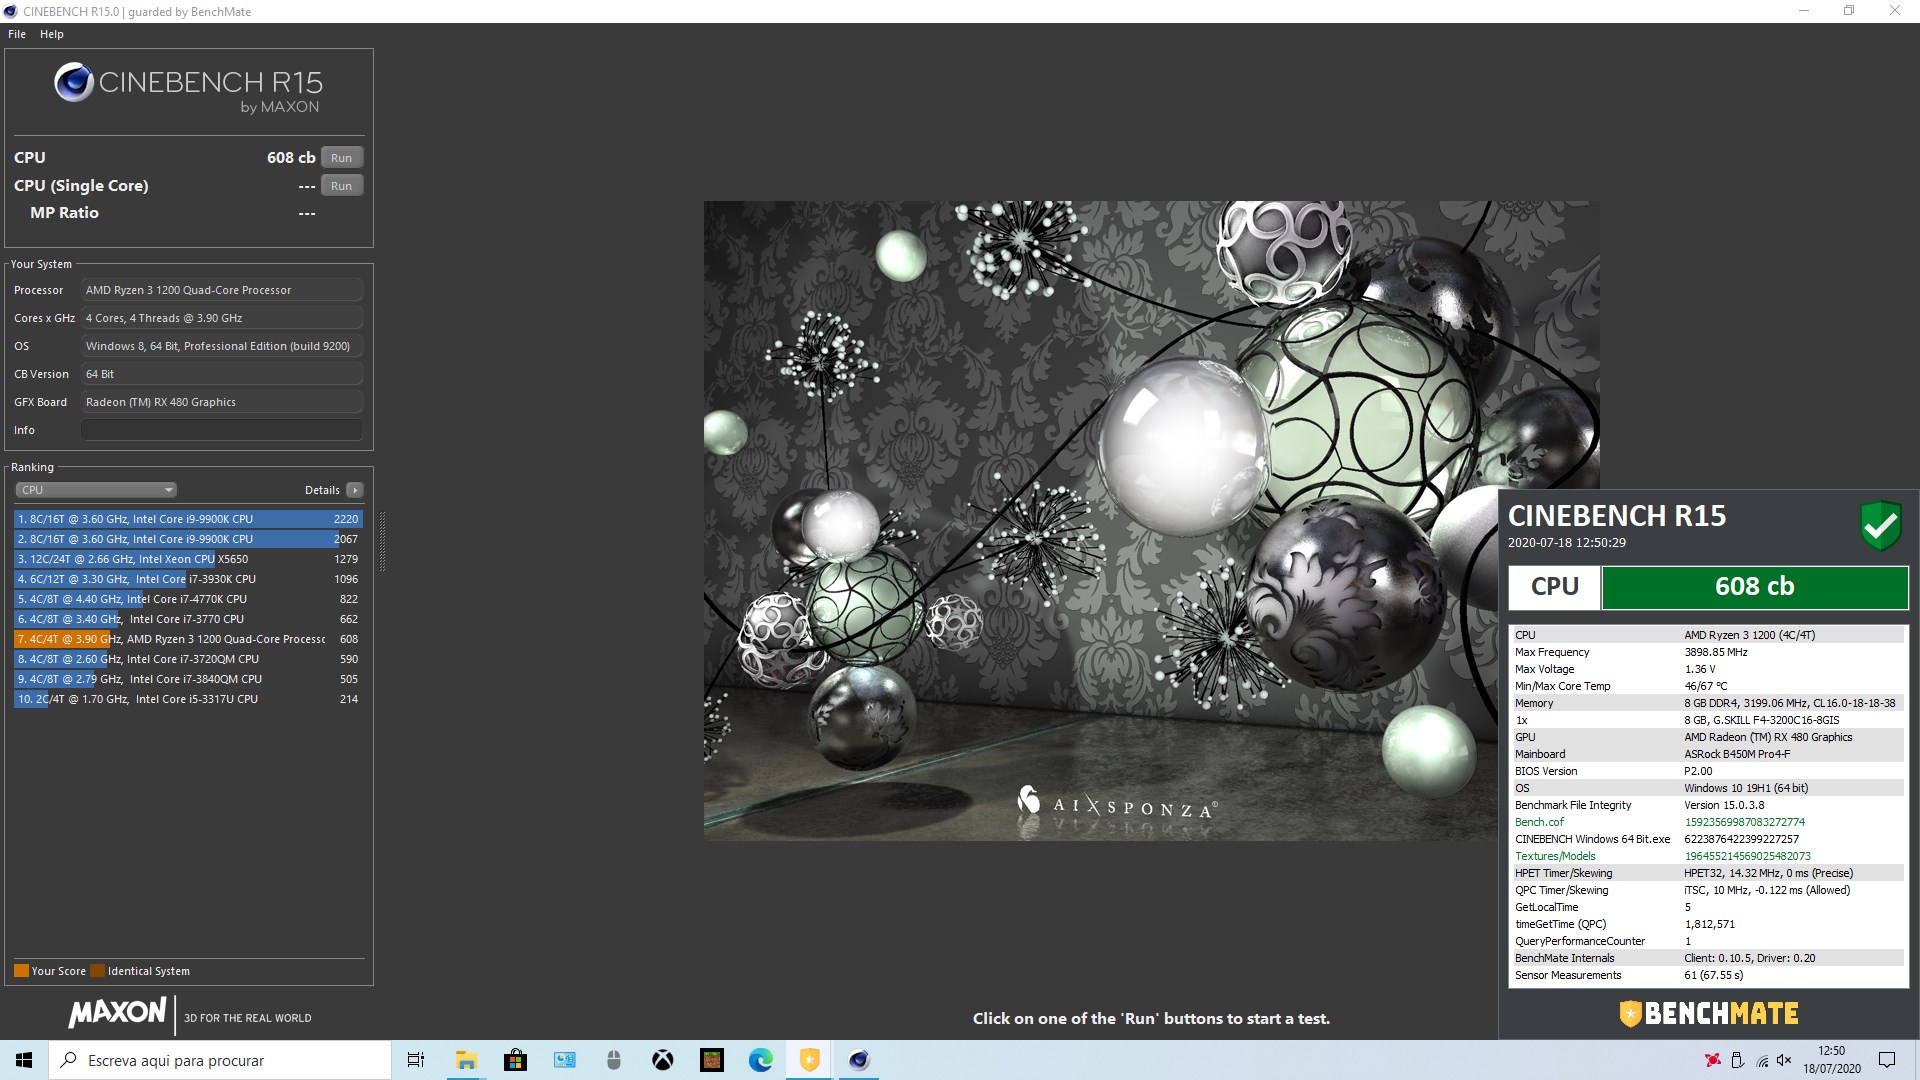This screenshot has height=1080, width=1920.
Task: Restore down the Cinebench window
Action: pyautogui.click(x=1849, y=11)
